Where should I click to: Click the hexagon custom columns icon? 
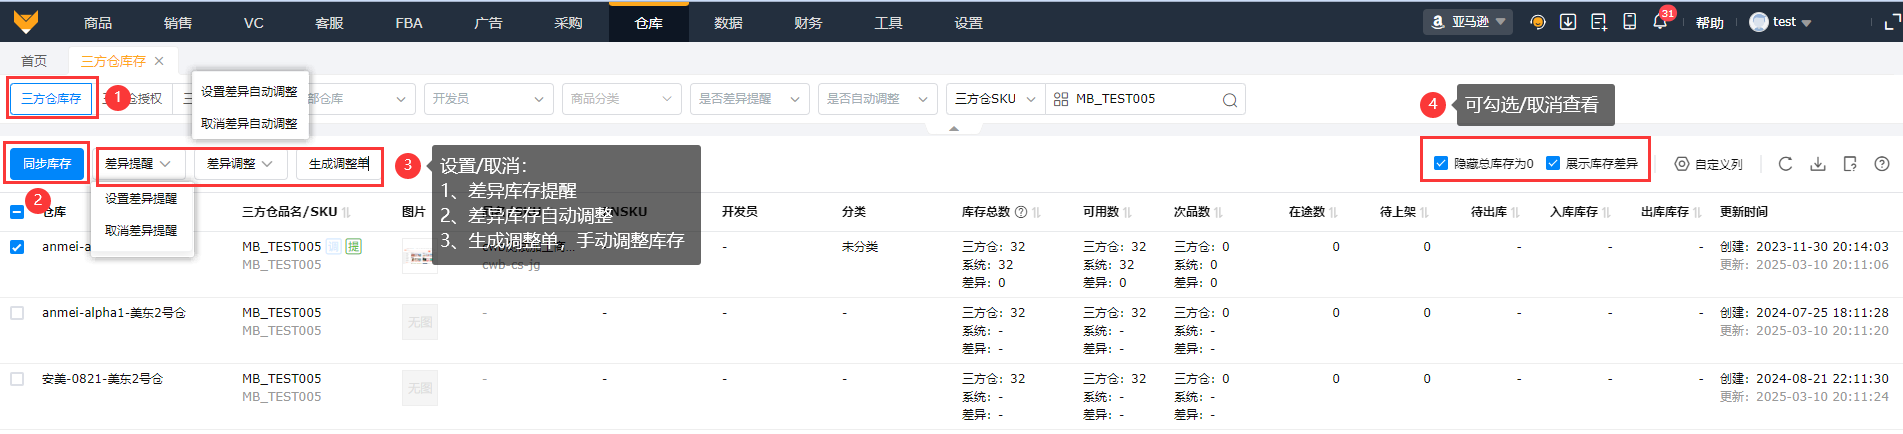coord(1682,164)
